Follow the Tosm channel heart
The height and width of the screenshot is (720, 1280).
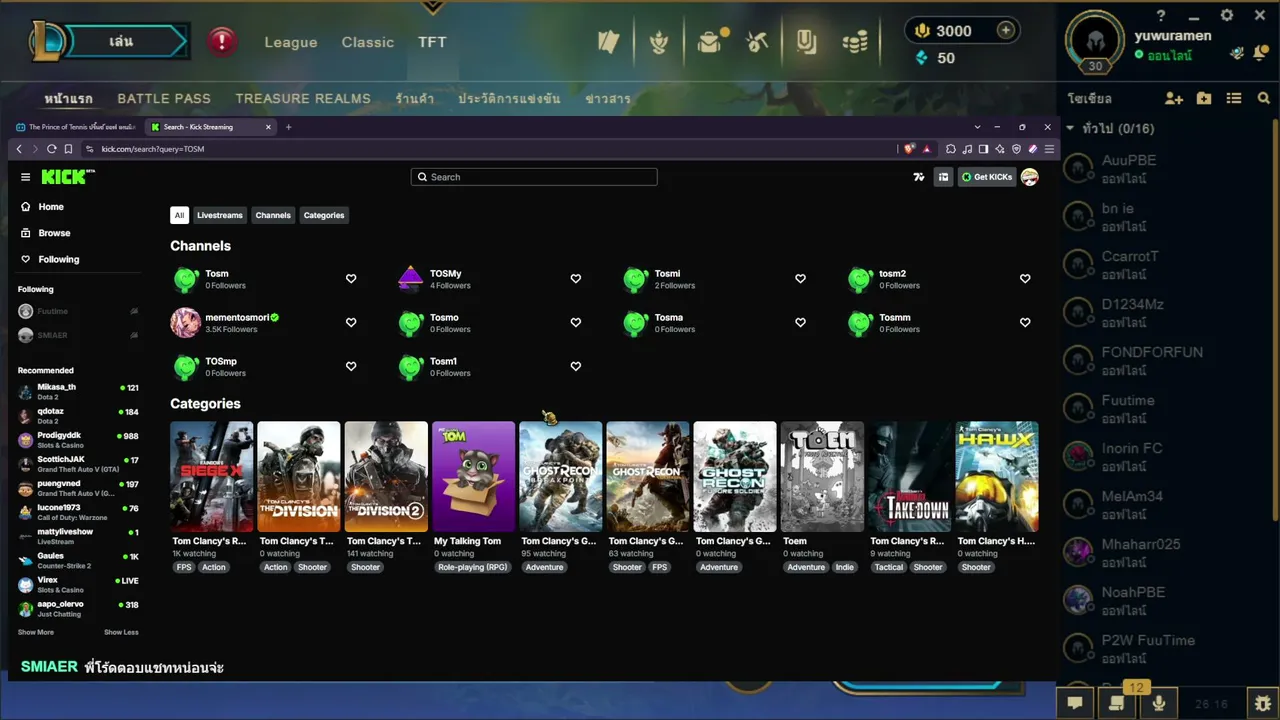[x=351, y=279]
